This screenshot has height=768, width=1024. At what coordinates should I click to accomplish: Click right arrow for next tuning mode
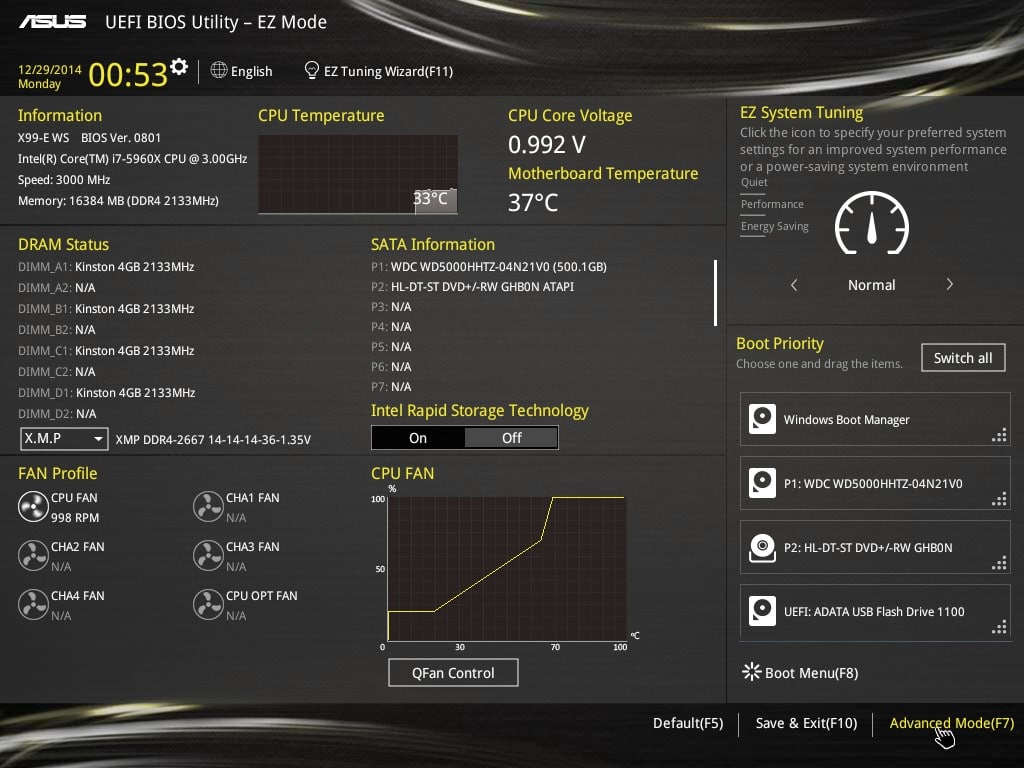[950, 284]
